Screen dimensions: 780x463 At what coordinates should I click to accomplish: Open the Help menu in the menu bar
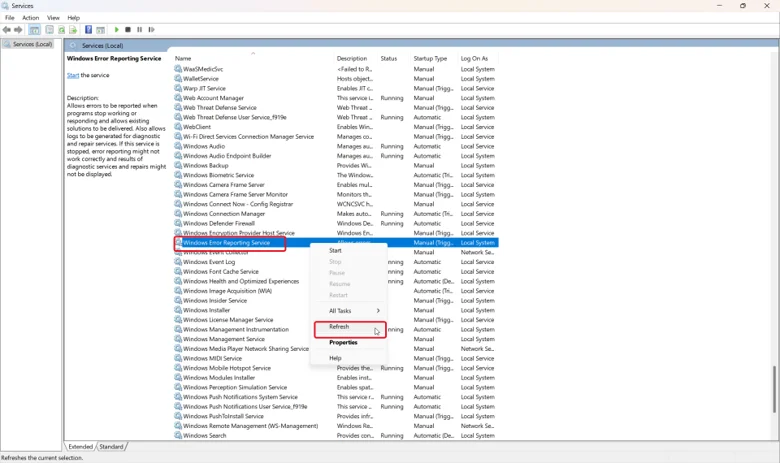[x=74, y=17]
